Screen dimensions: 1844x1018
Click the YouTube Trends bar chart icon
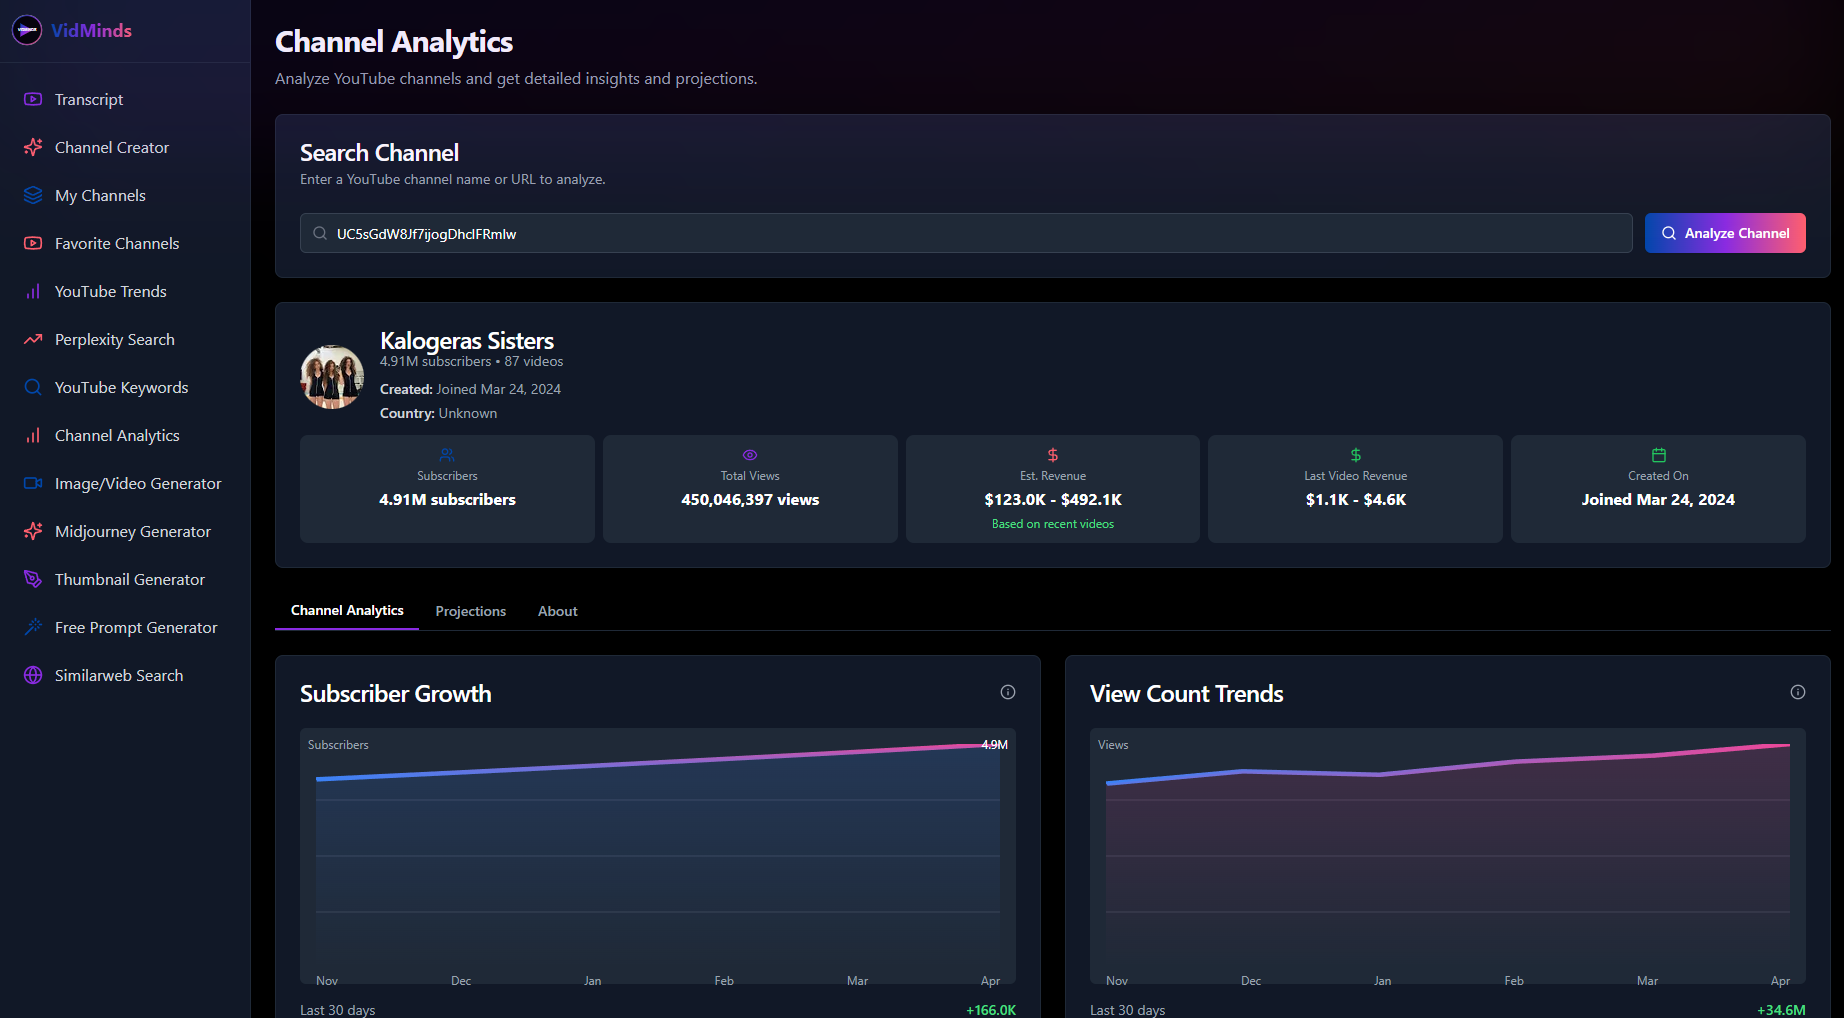[x=33, y=291]
